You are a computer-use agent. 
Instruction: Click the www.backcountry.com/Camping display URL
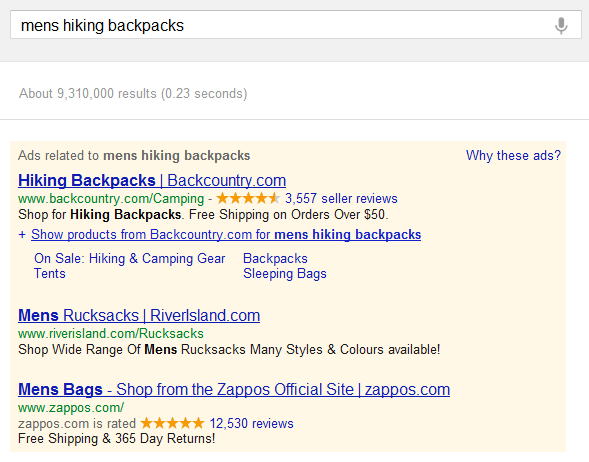pos(111,198)
